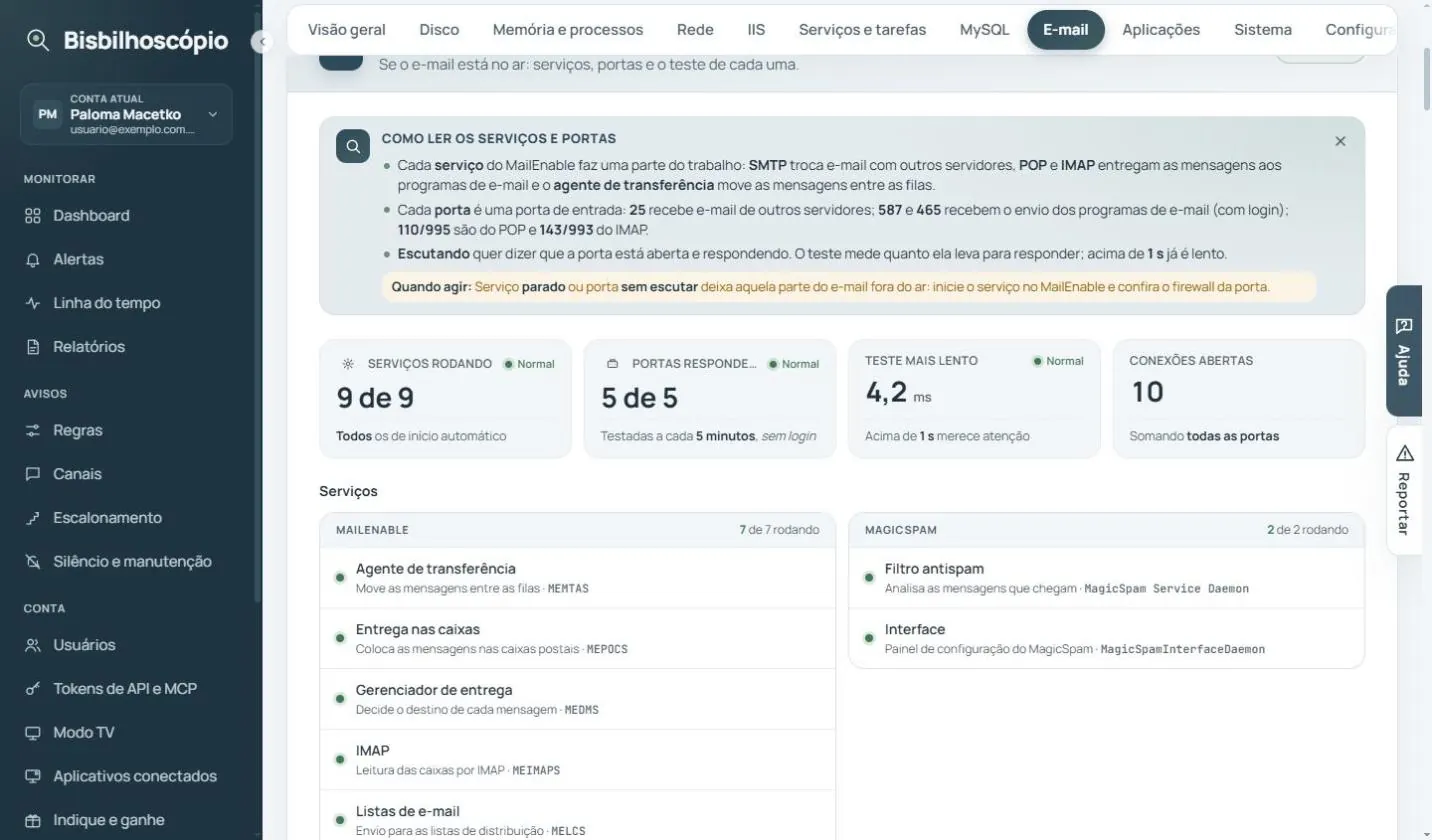Screen dimensions: 1432x840
Task: Click the magnifier icon in the info box
Action: click(x=353, y=146)
